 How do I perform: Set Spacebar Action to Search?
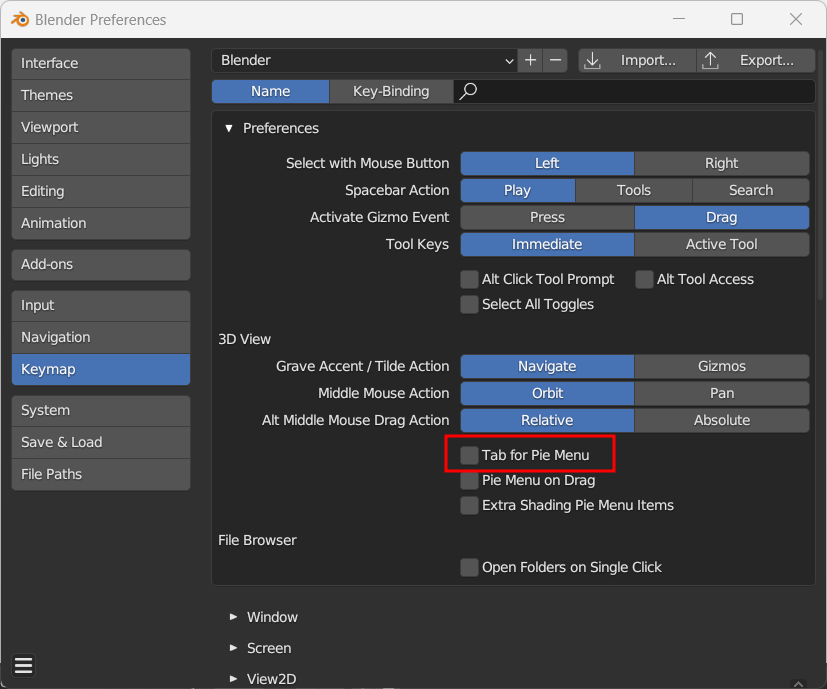click(x=751, y=190)
